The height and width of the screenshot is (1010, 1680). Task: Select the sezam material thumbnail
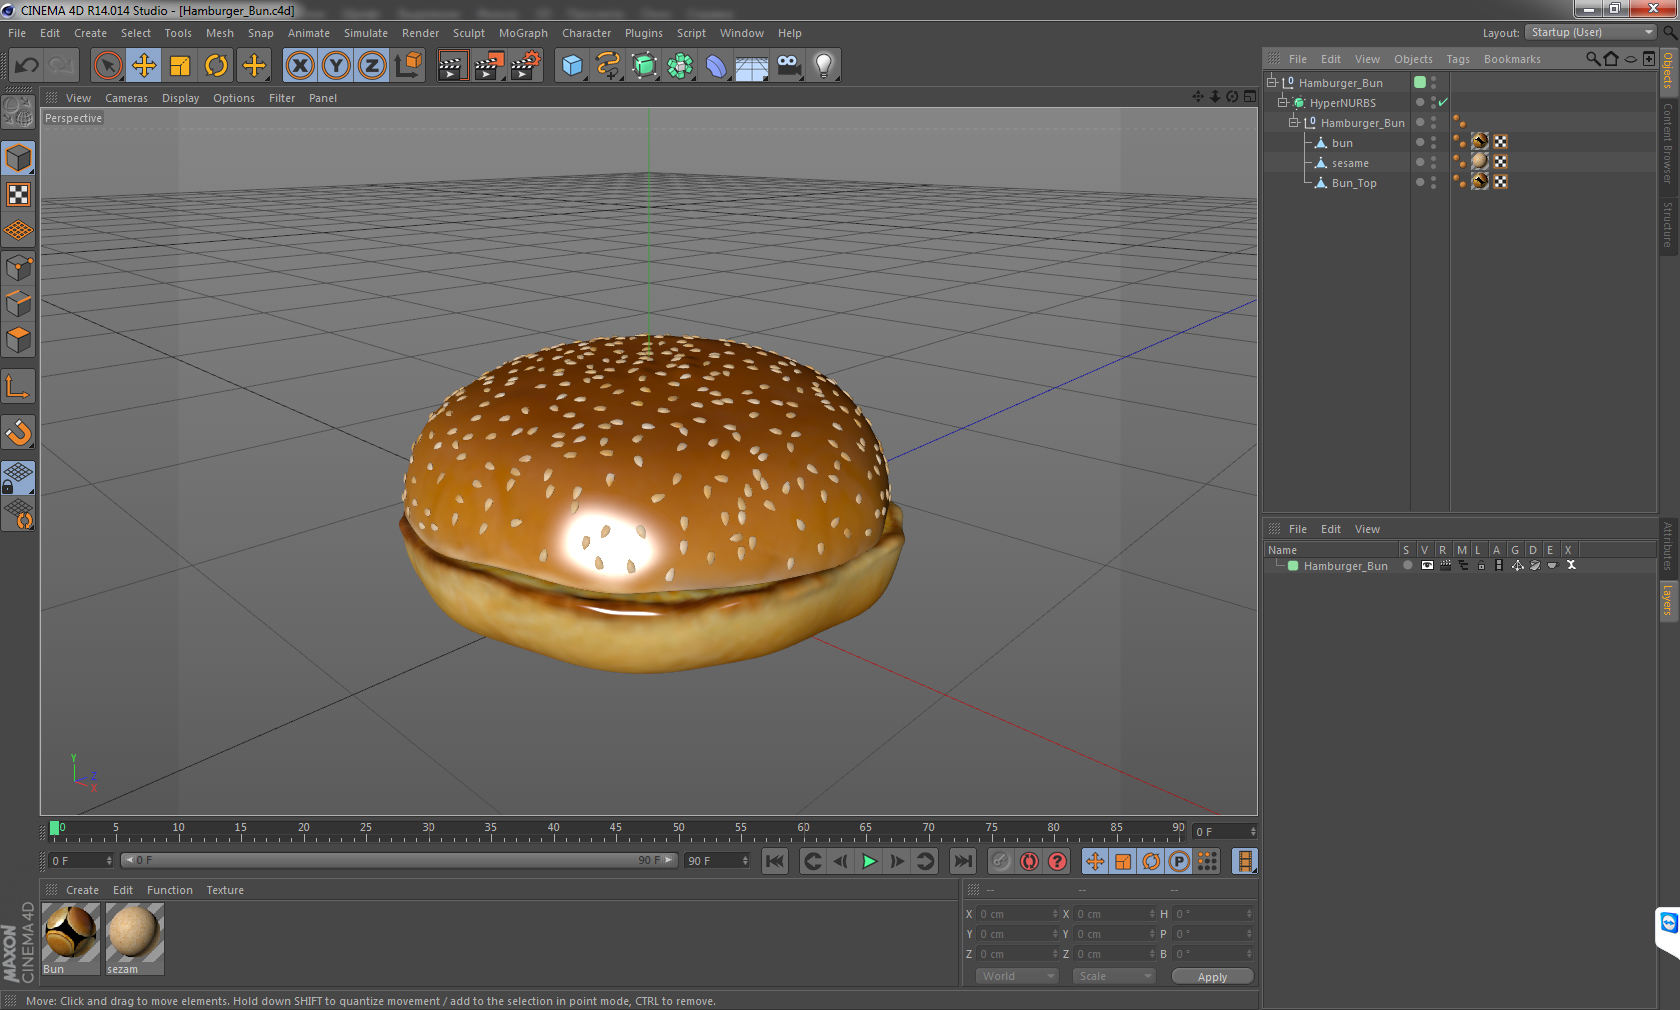click(134, 932)
